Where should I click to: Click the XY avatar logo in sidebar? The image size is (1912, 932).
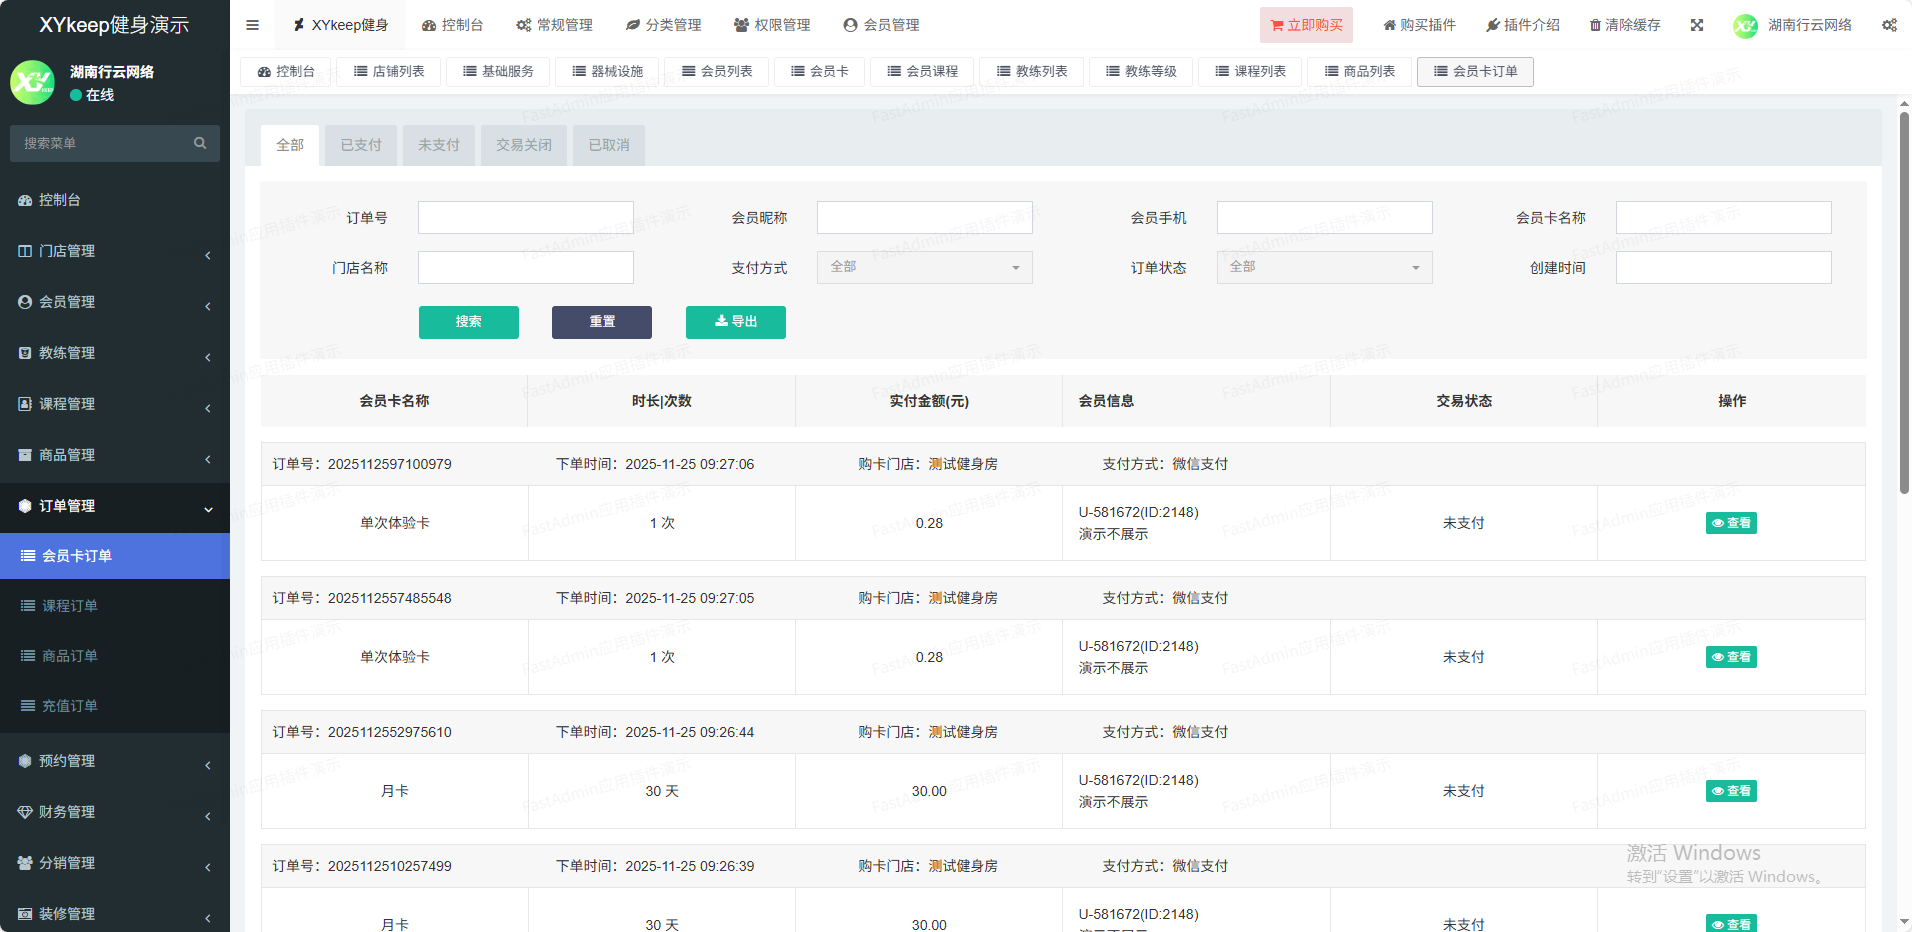coord(32,83)
